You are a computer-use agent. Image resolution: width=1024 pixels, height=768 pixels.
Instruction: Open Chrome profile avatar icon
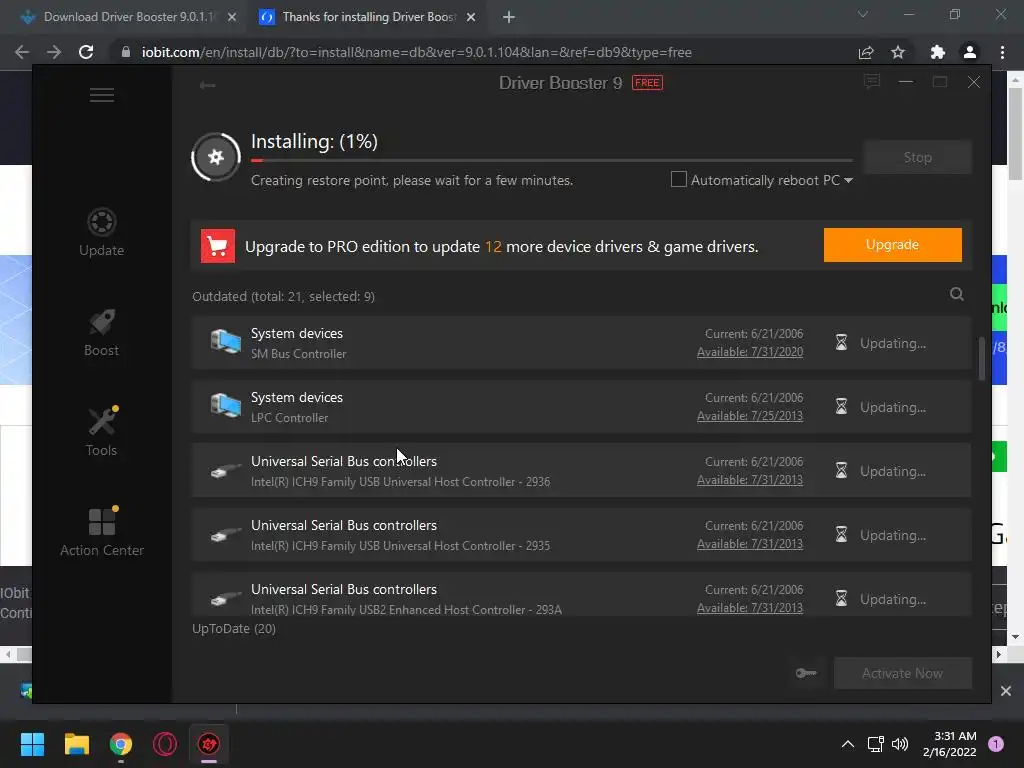(x=970, y=52)
